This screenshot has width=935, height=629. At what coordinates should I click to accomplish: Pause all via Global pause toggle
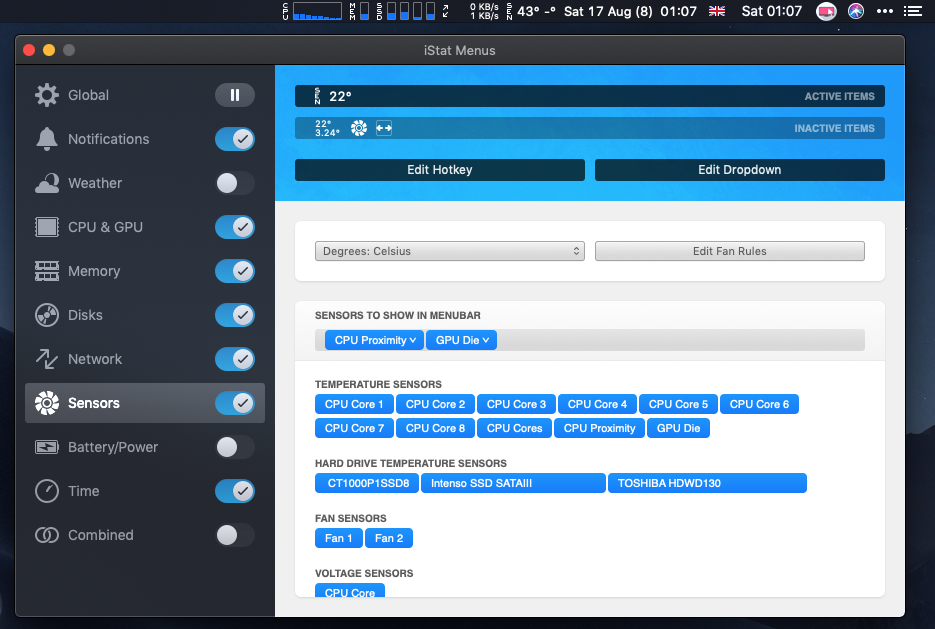(235, 95)
